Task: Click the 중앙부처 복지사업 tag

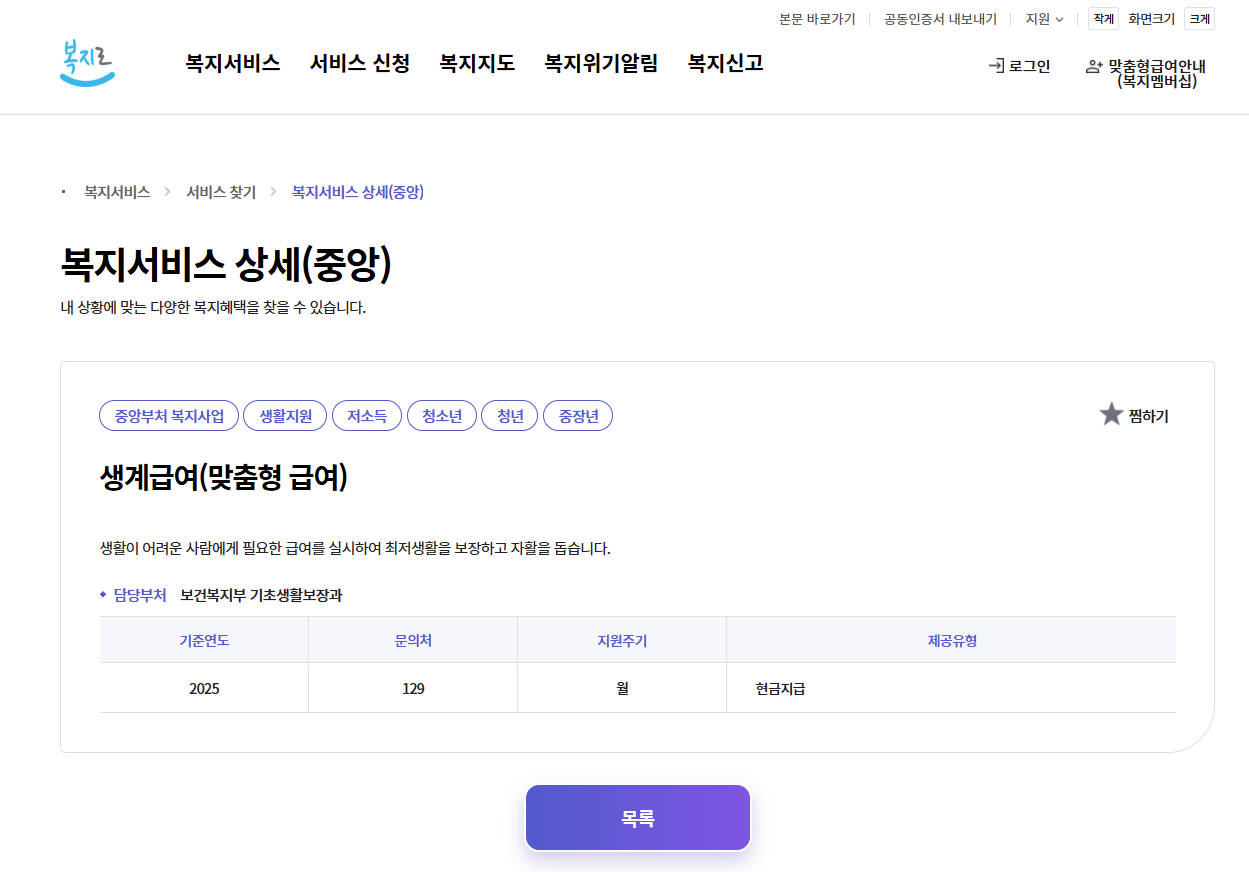Action: 169,416
